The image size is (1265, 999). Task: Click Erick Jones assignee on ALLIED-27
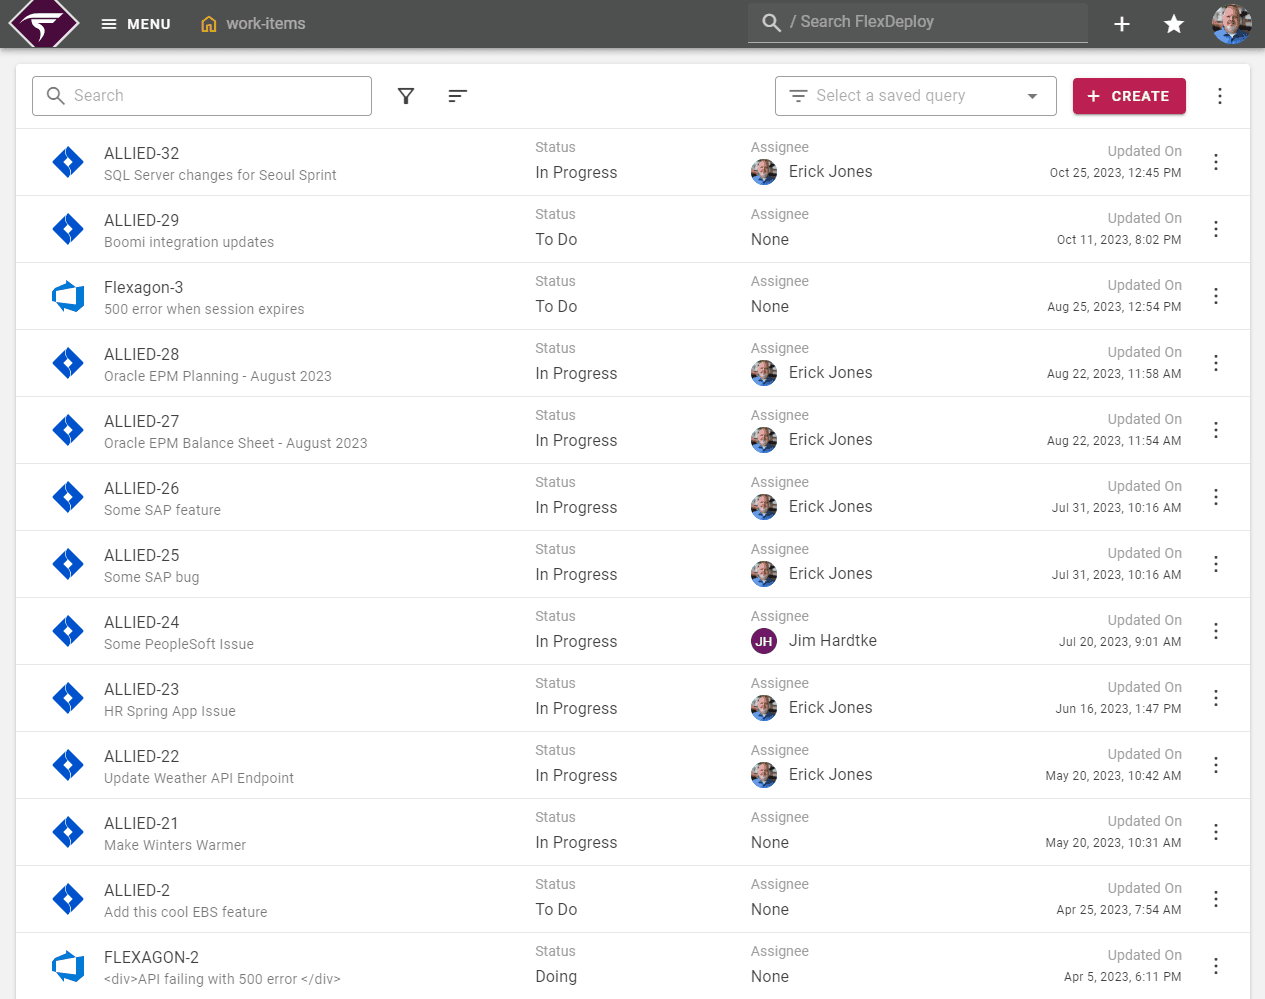pos(830,439)
